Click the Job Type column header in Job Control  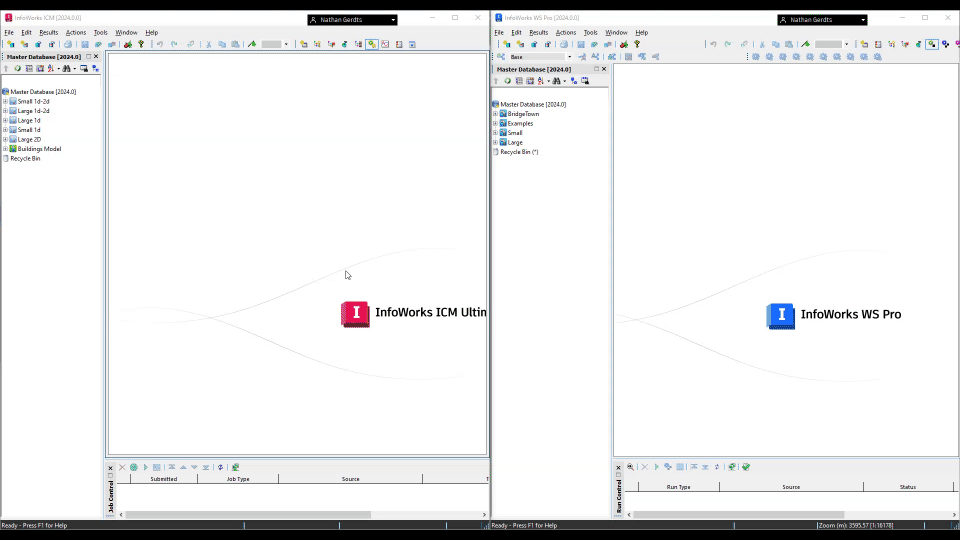pyautogui.click(x=238, y=479)
